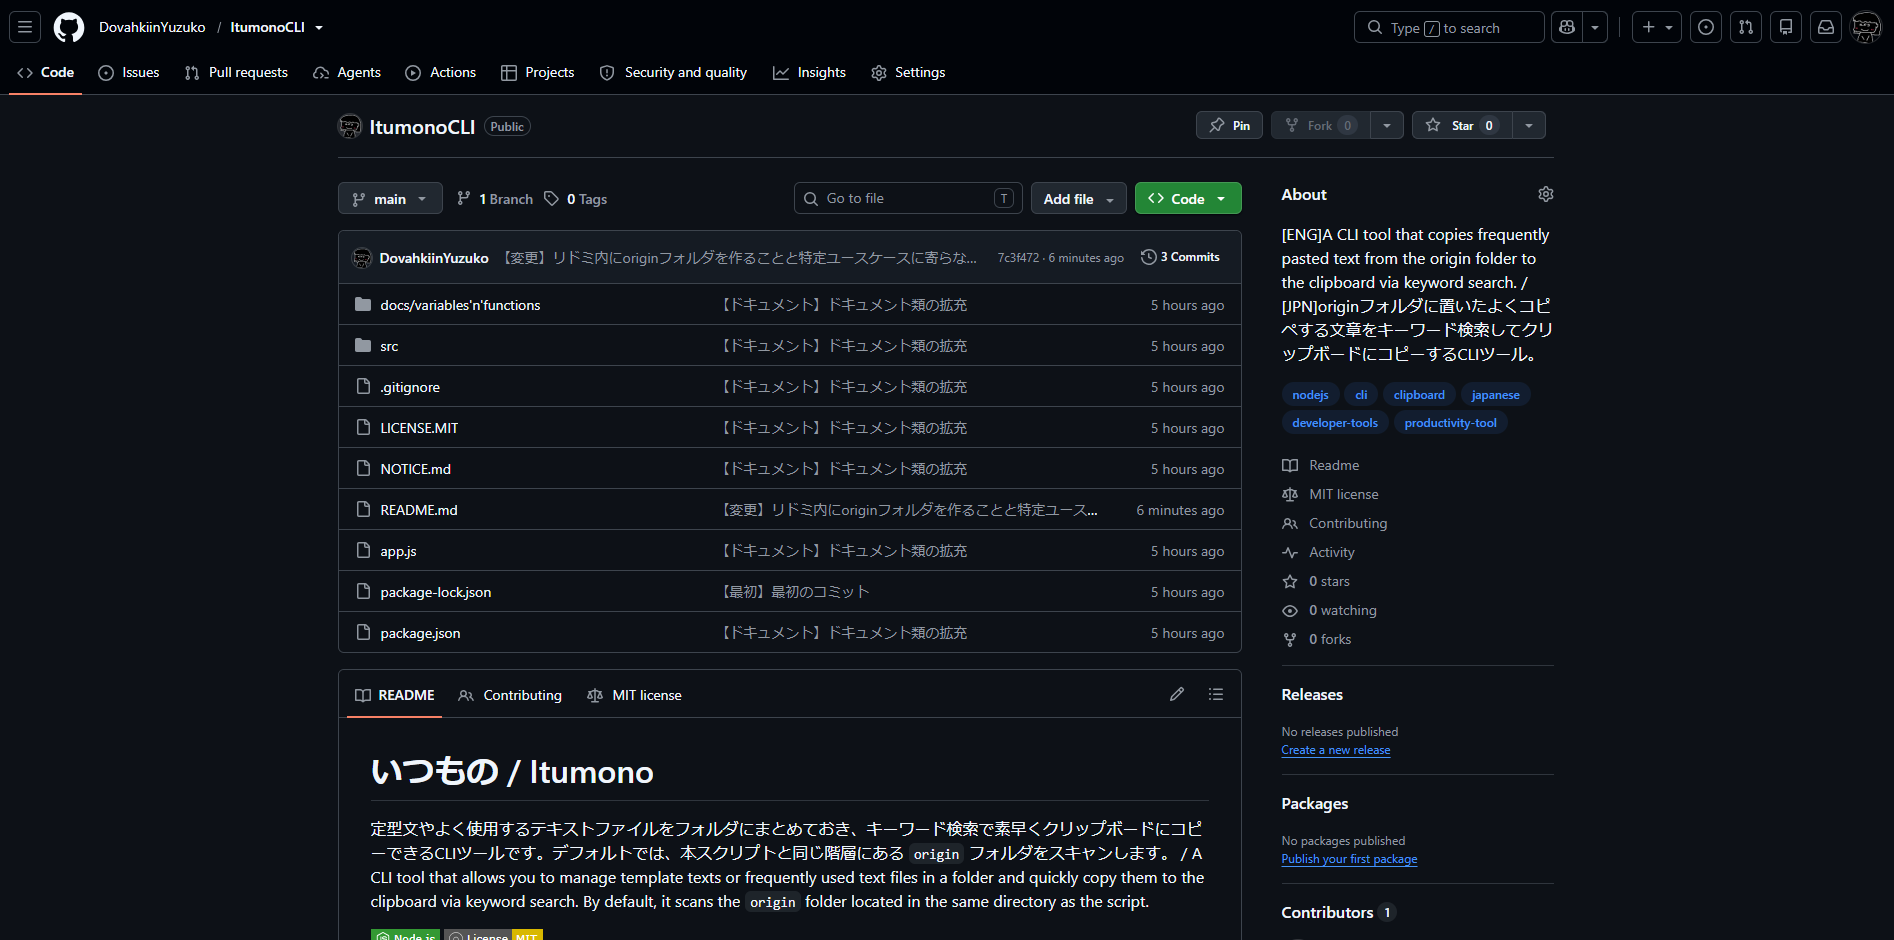Open the DovahkiinYuzuko owner breadcrumb link

coord(152,27)
